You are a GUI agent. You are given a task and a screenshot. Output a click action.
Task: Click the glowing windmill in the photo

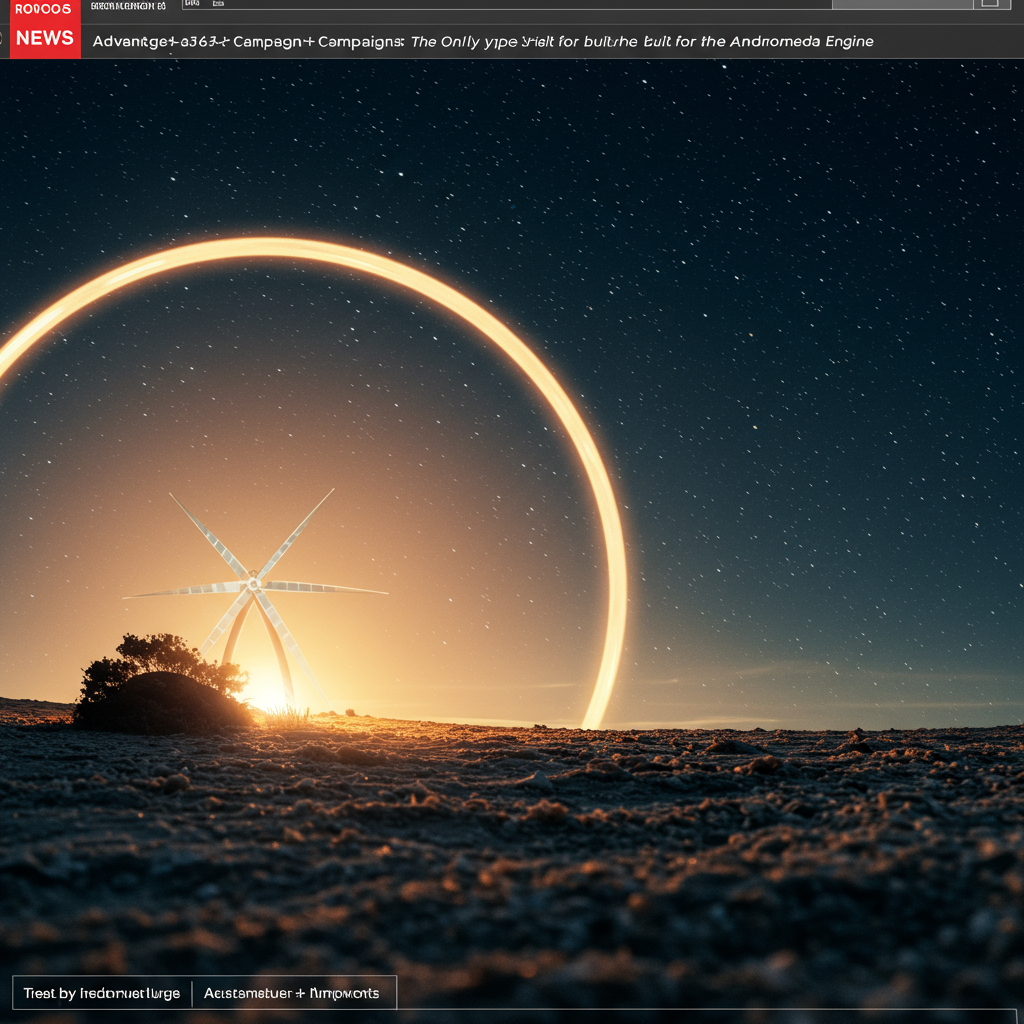[255, 585]
